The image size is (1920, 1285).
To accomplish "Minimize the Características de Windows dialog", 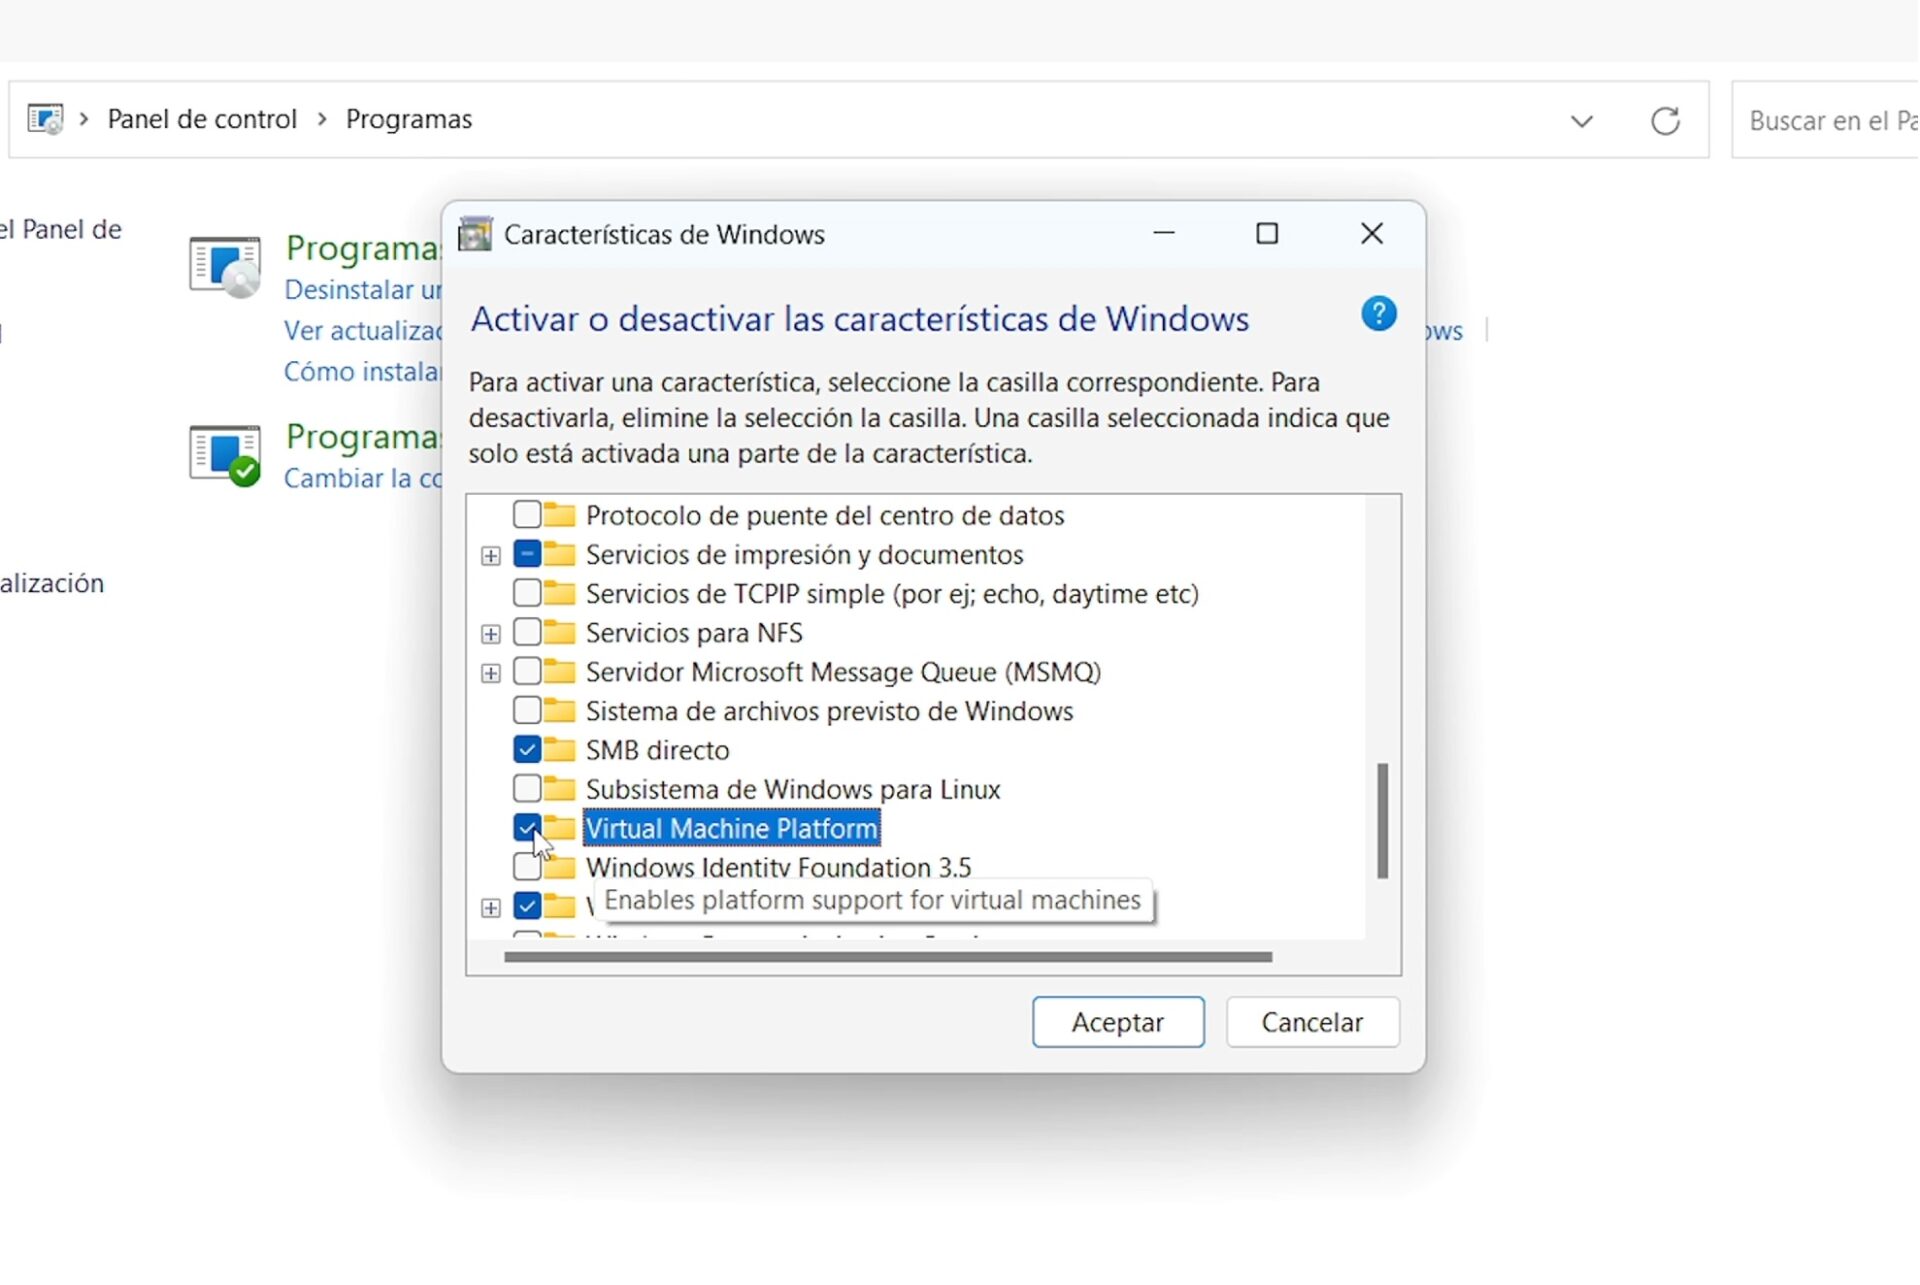I will 1163,234.
